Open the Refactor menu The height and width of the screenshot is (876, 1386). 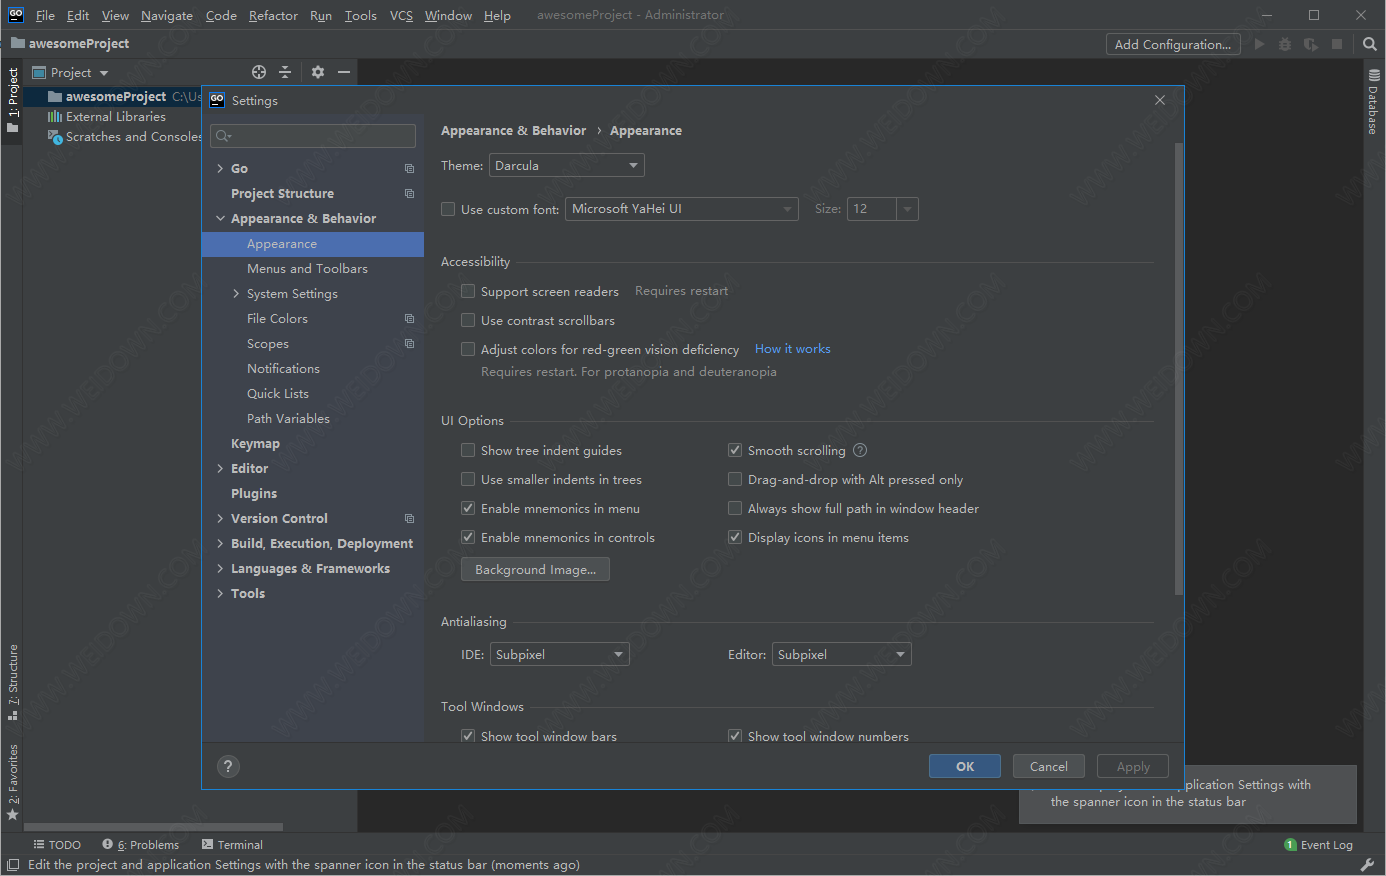(x=273, y=15)
